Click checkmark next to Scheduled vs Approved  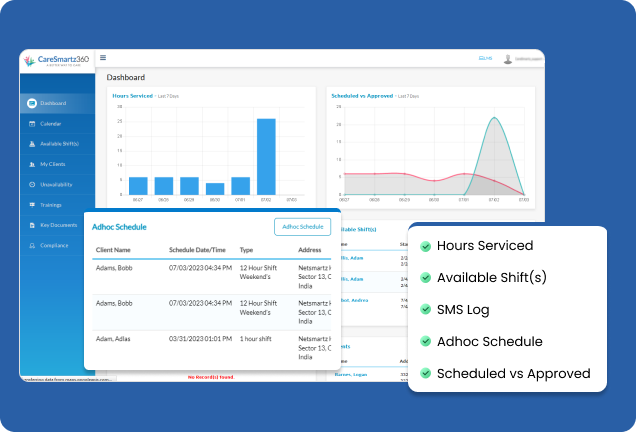pos(426,374)
